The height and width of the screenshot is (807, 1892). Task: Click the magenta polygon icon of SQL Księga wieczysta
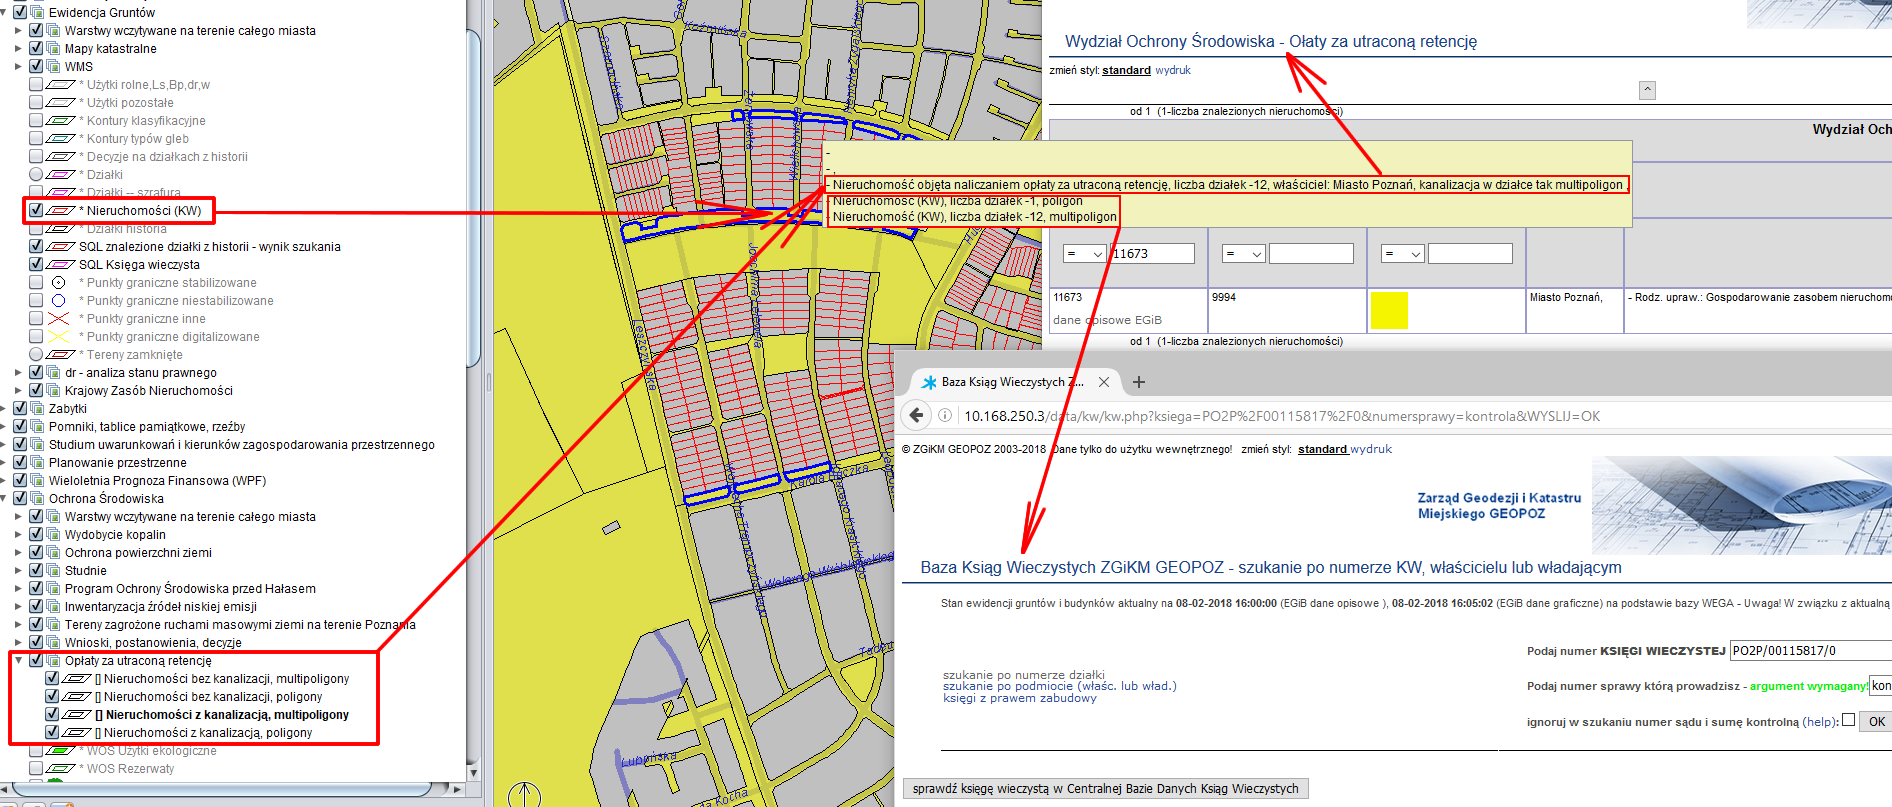click(x=61, y=265)
